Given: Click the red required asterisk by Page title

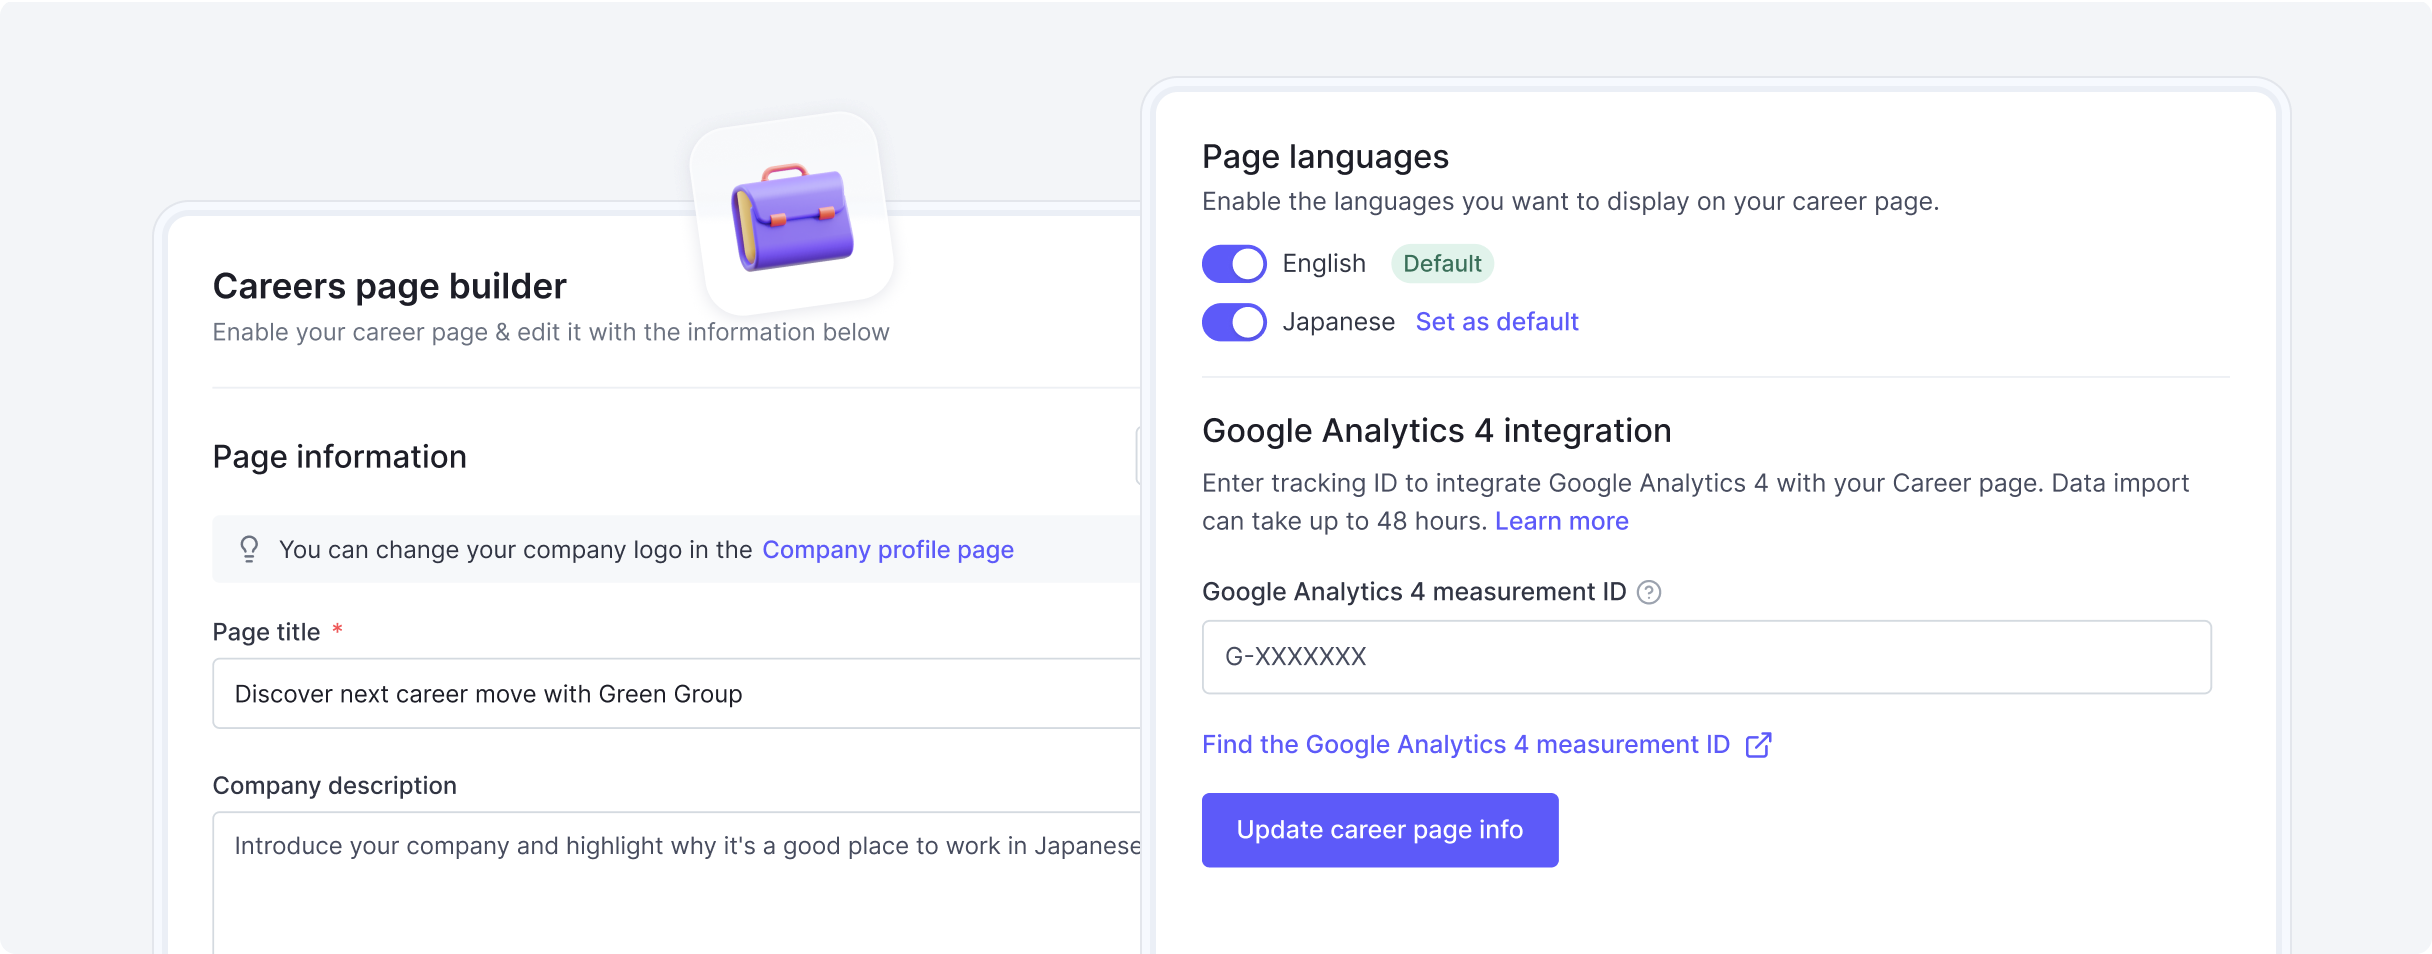Looking at the screenshot, I should (x=338, y=629).
